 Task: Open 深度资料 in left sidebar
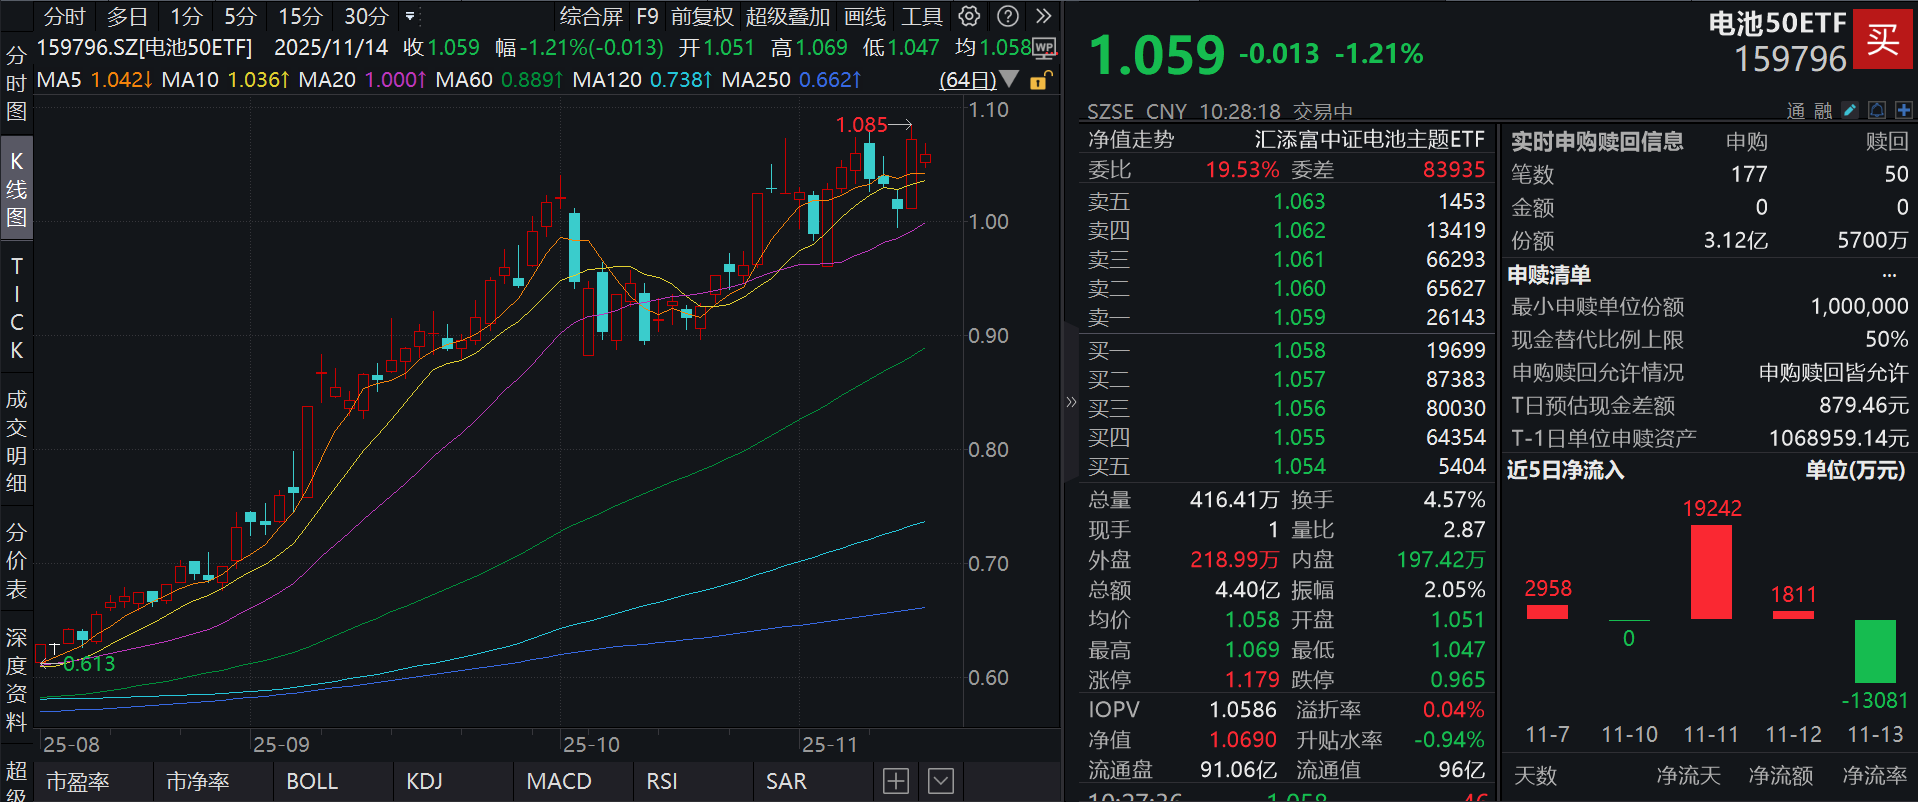16,680
